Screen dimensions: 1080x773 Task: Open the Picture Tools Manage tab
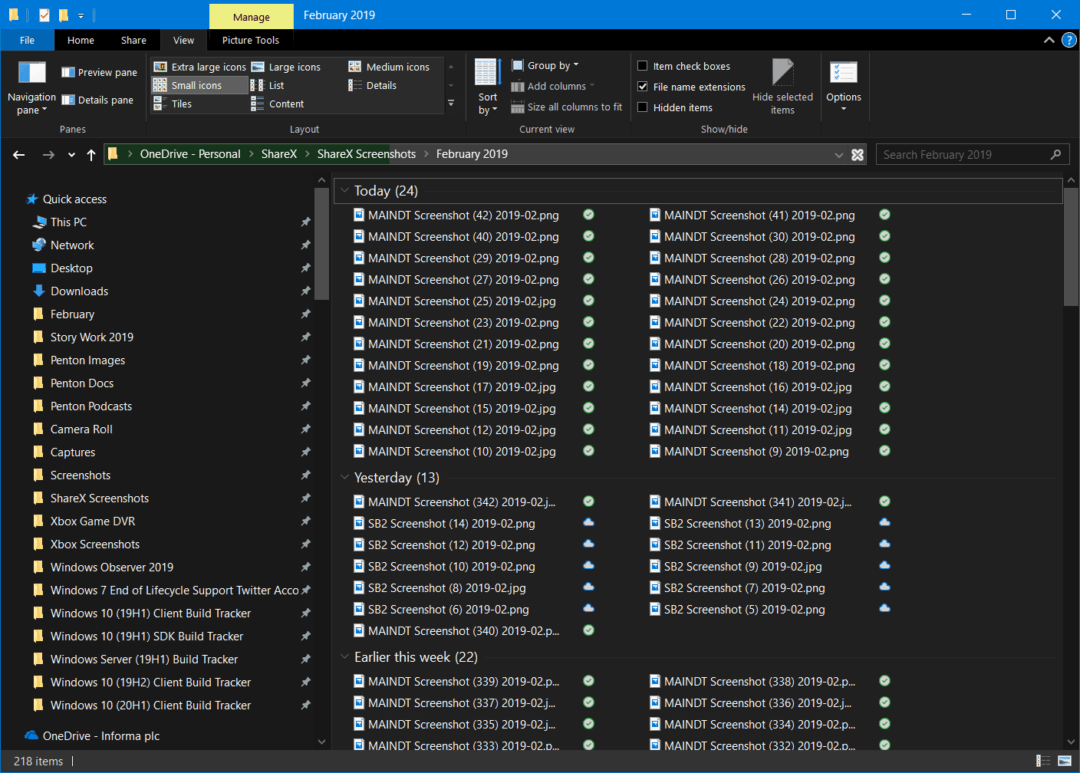pos(250,16)
